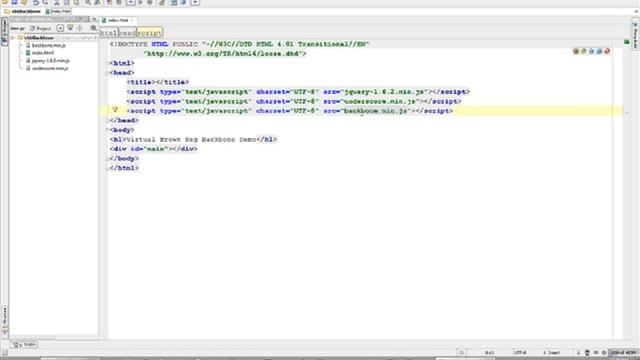Select jquery-1.6.2.min.js in project tree
This screenshot has width=640, height=360.
(51, 60)
